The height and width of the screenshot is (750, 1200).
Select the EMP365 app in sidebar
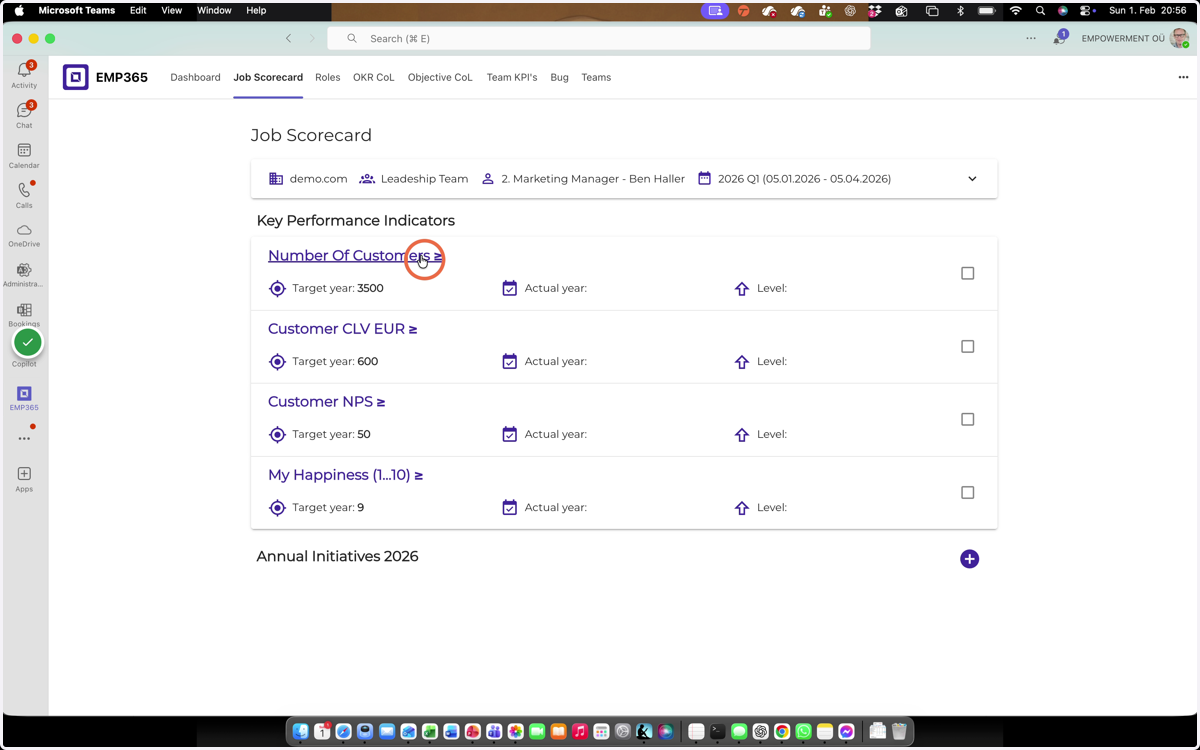point(24,399)
